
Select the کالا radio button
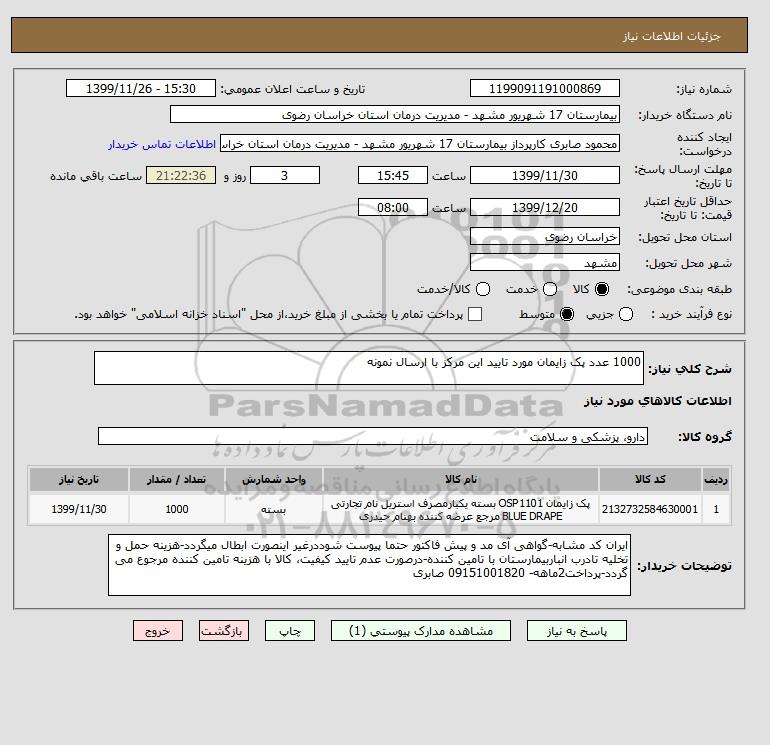tap(602, 289)
